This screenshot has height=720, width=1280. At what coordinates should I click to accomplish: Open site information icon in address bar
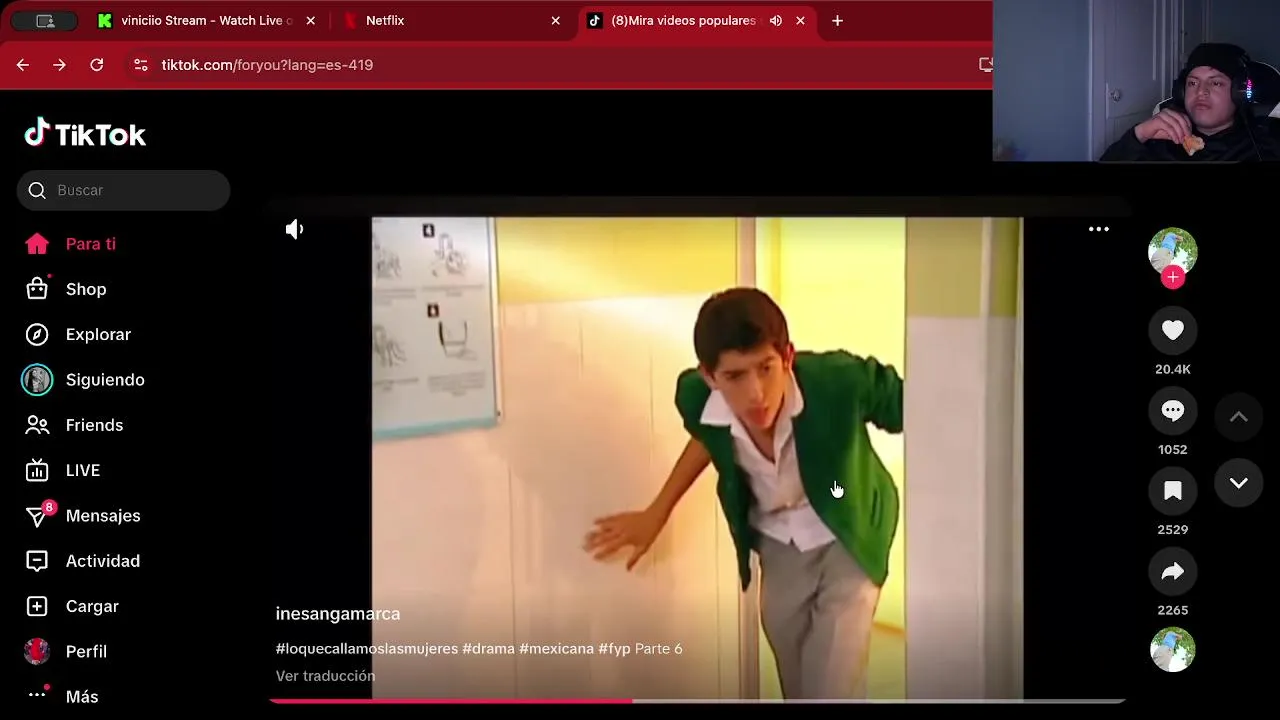pyautogui.click(x=141, y=65)
